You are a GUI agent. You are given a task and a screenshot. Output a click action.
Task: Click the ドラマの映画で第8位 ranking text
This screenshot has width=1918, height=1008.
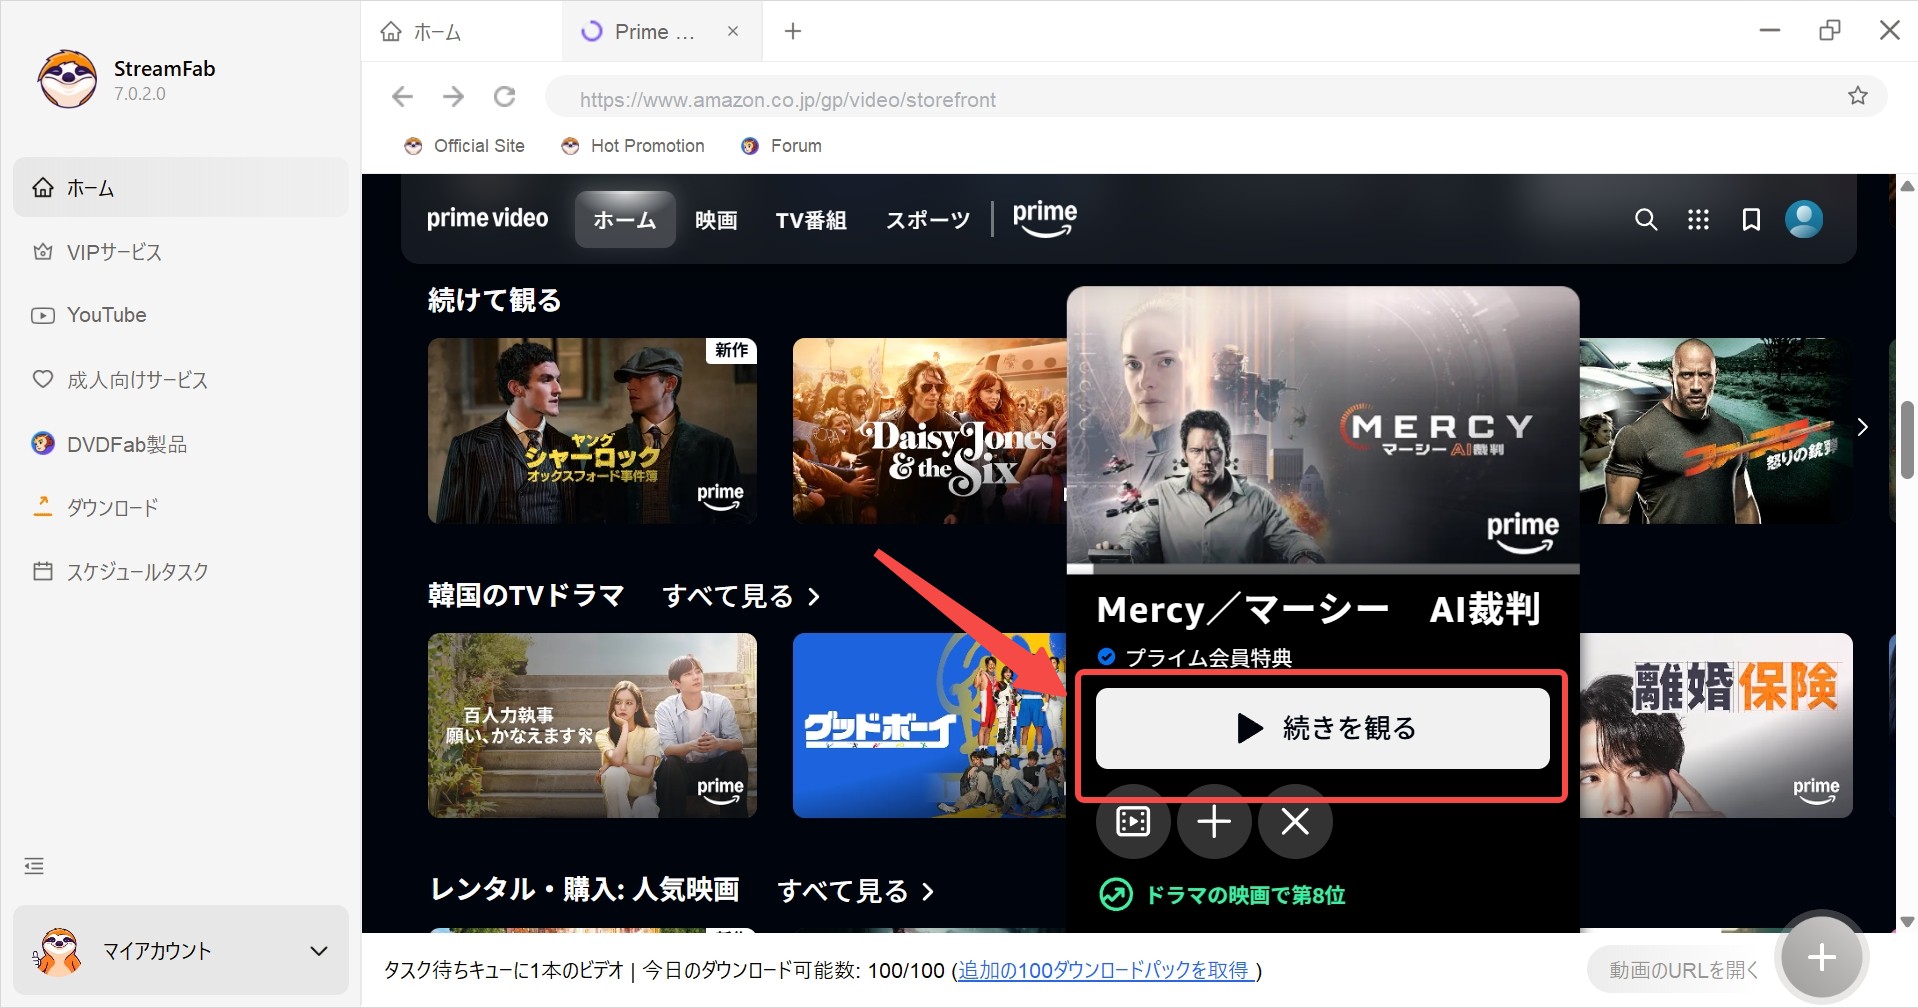1245,895
